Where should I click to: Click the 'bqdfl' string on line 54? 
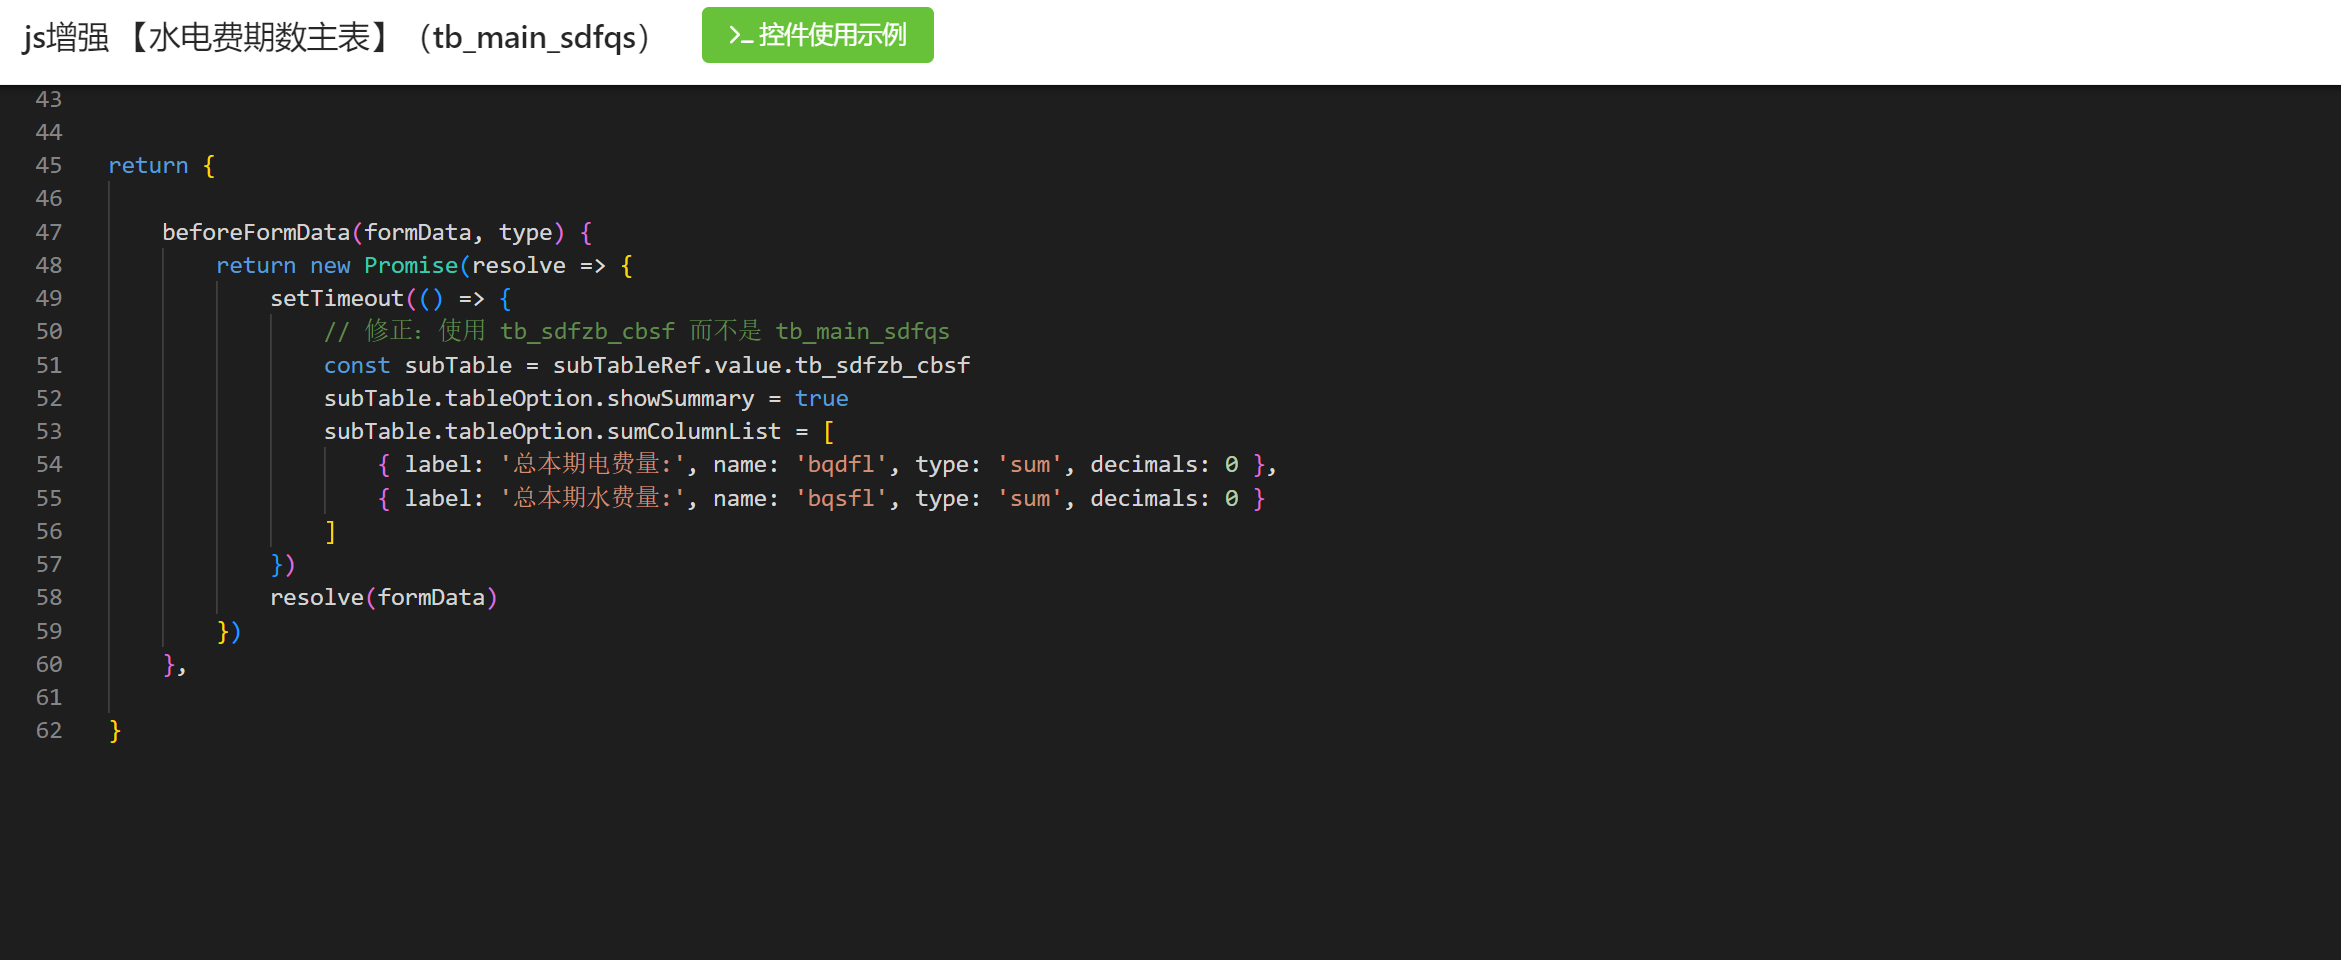click(x=841, y=465)
